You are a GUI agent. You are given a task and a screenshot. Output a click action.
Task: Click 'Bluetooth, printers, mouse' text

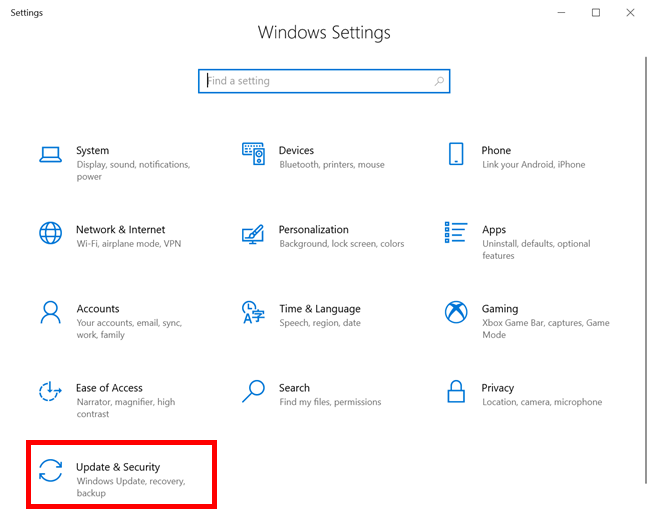point(332,165)
